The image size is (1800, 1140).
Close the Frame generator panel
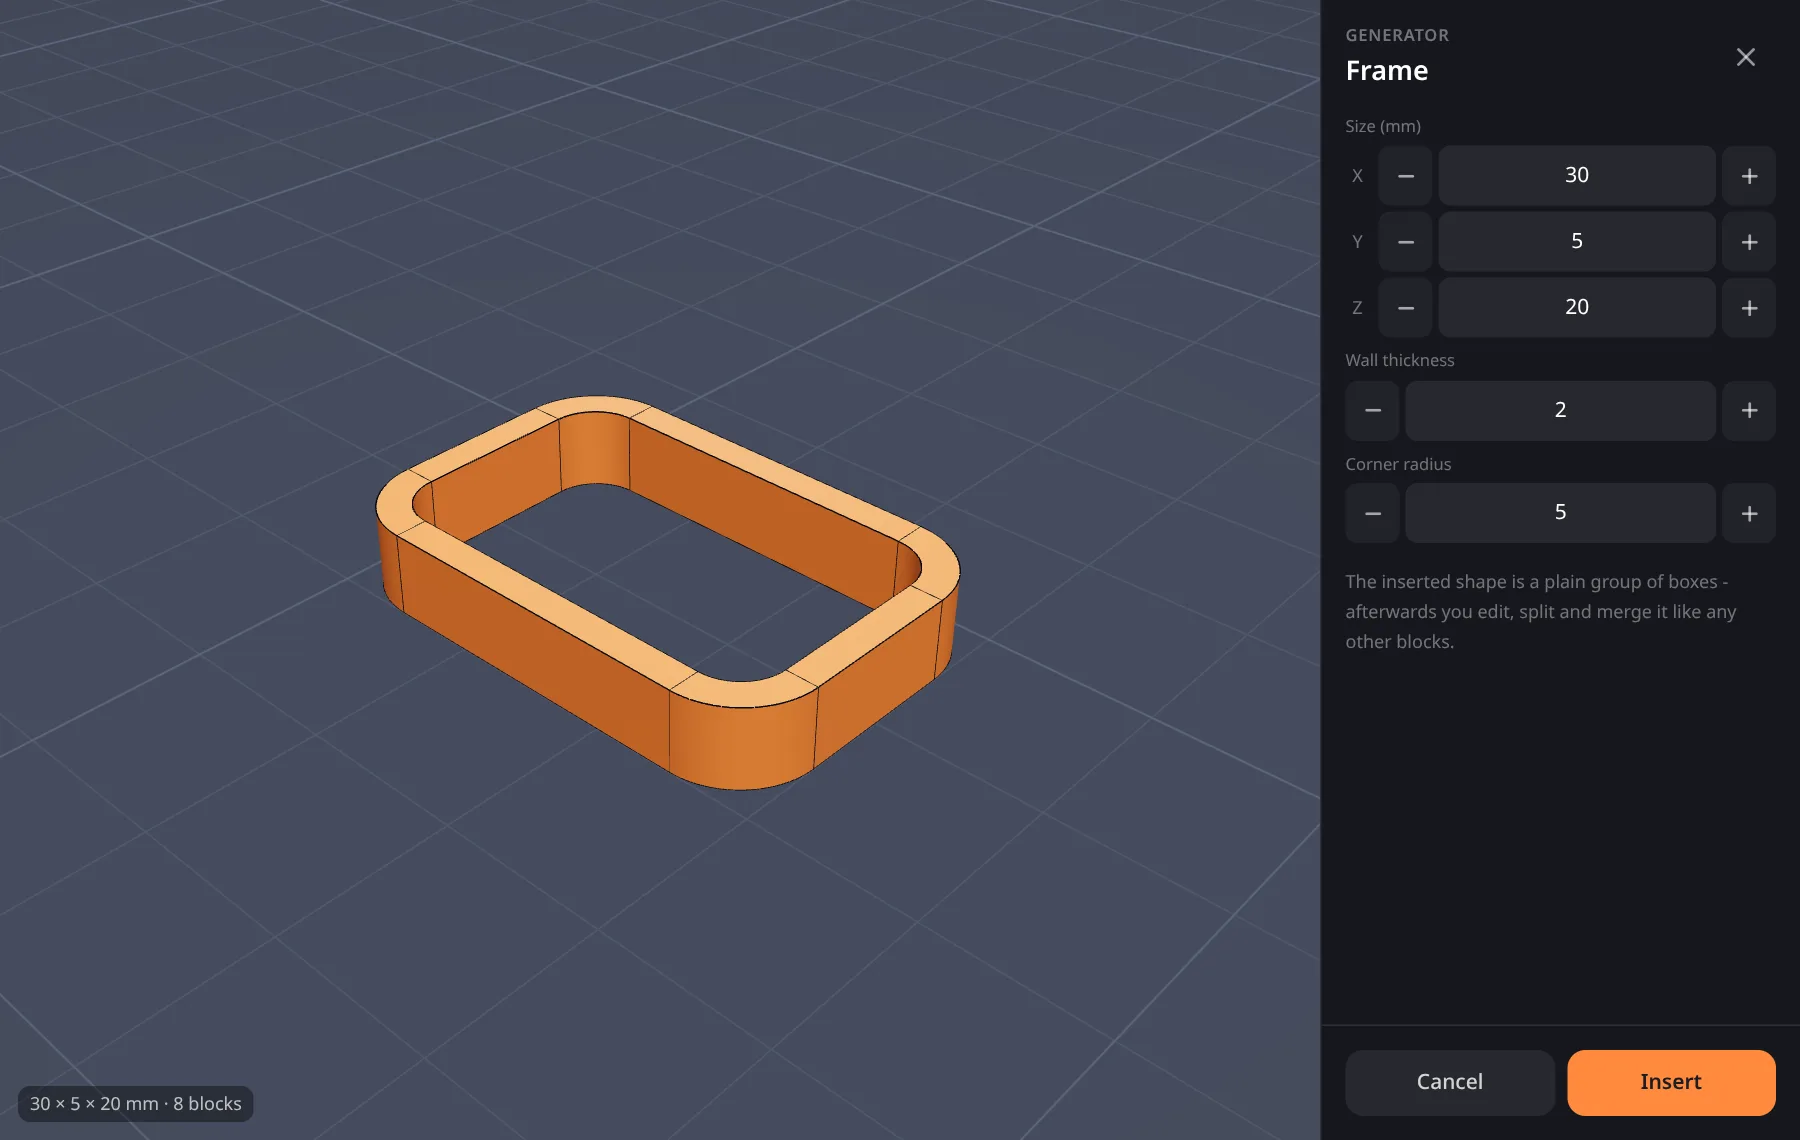(1745, 57)
